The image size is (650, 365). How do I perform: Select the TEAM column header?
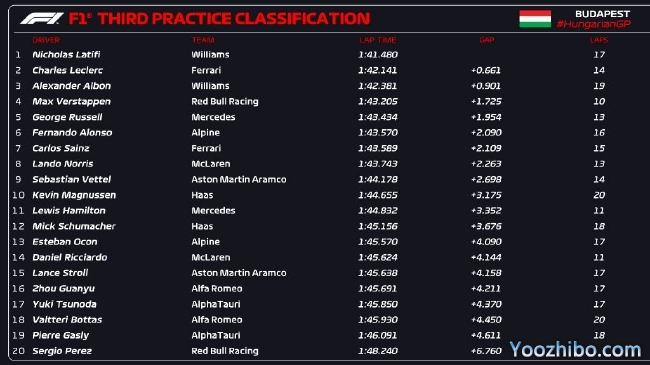click(203, 40)
